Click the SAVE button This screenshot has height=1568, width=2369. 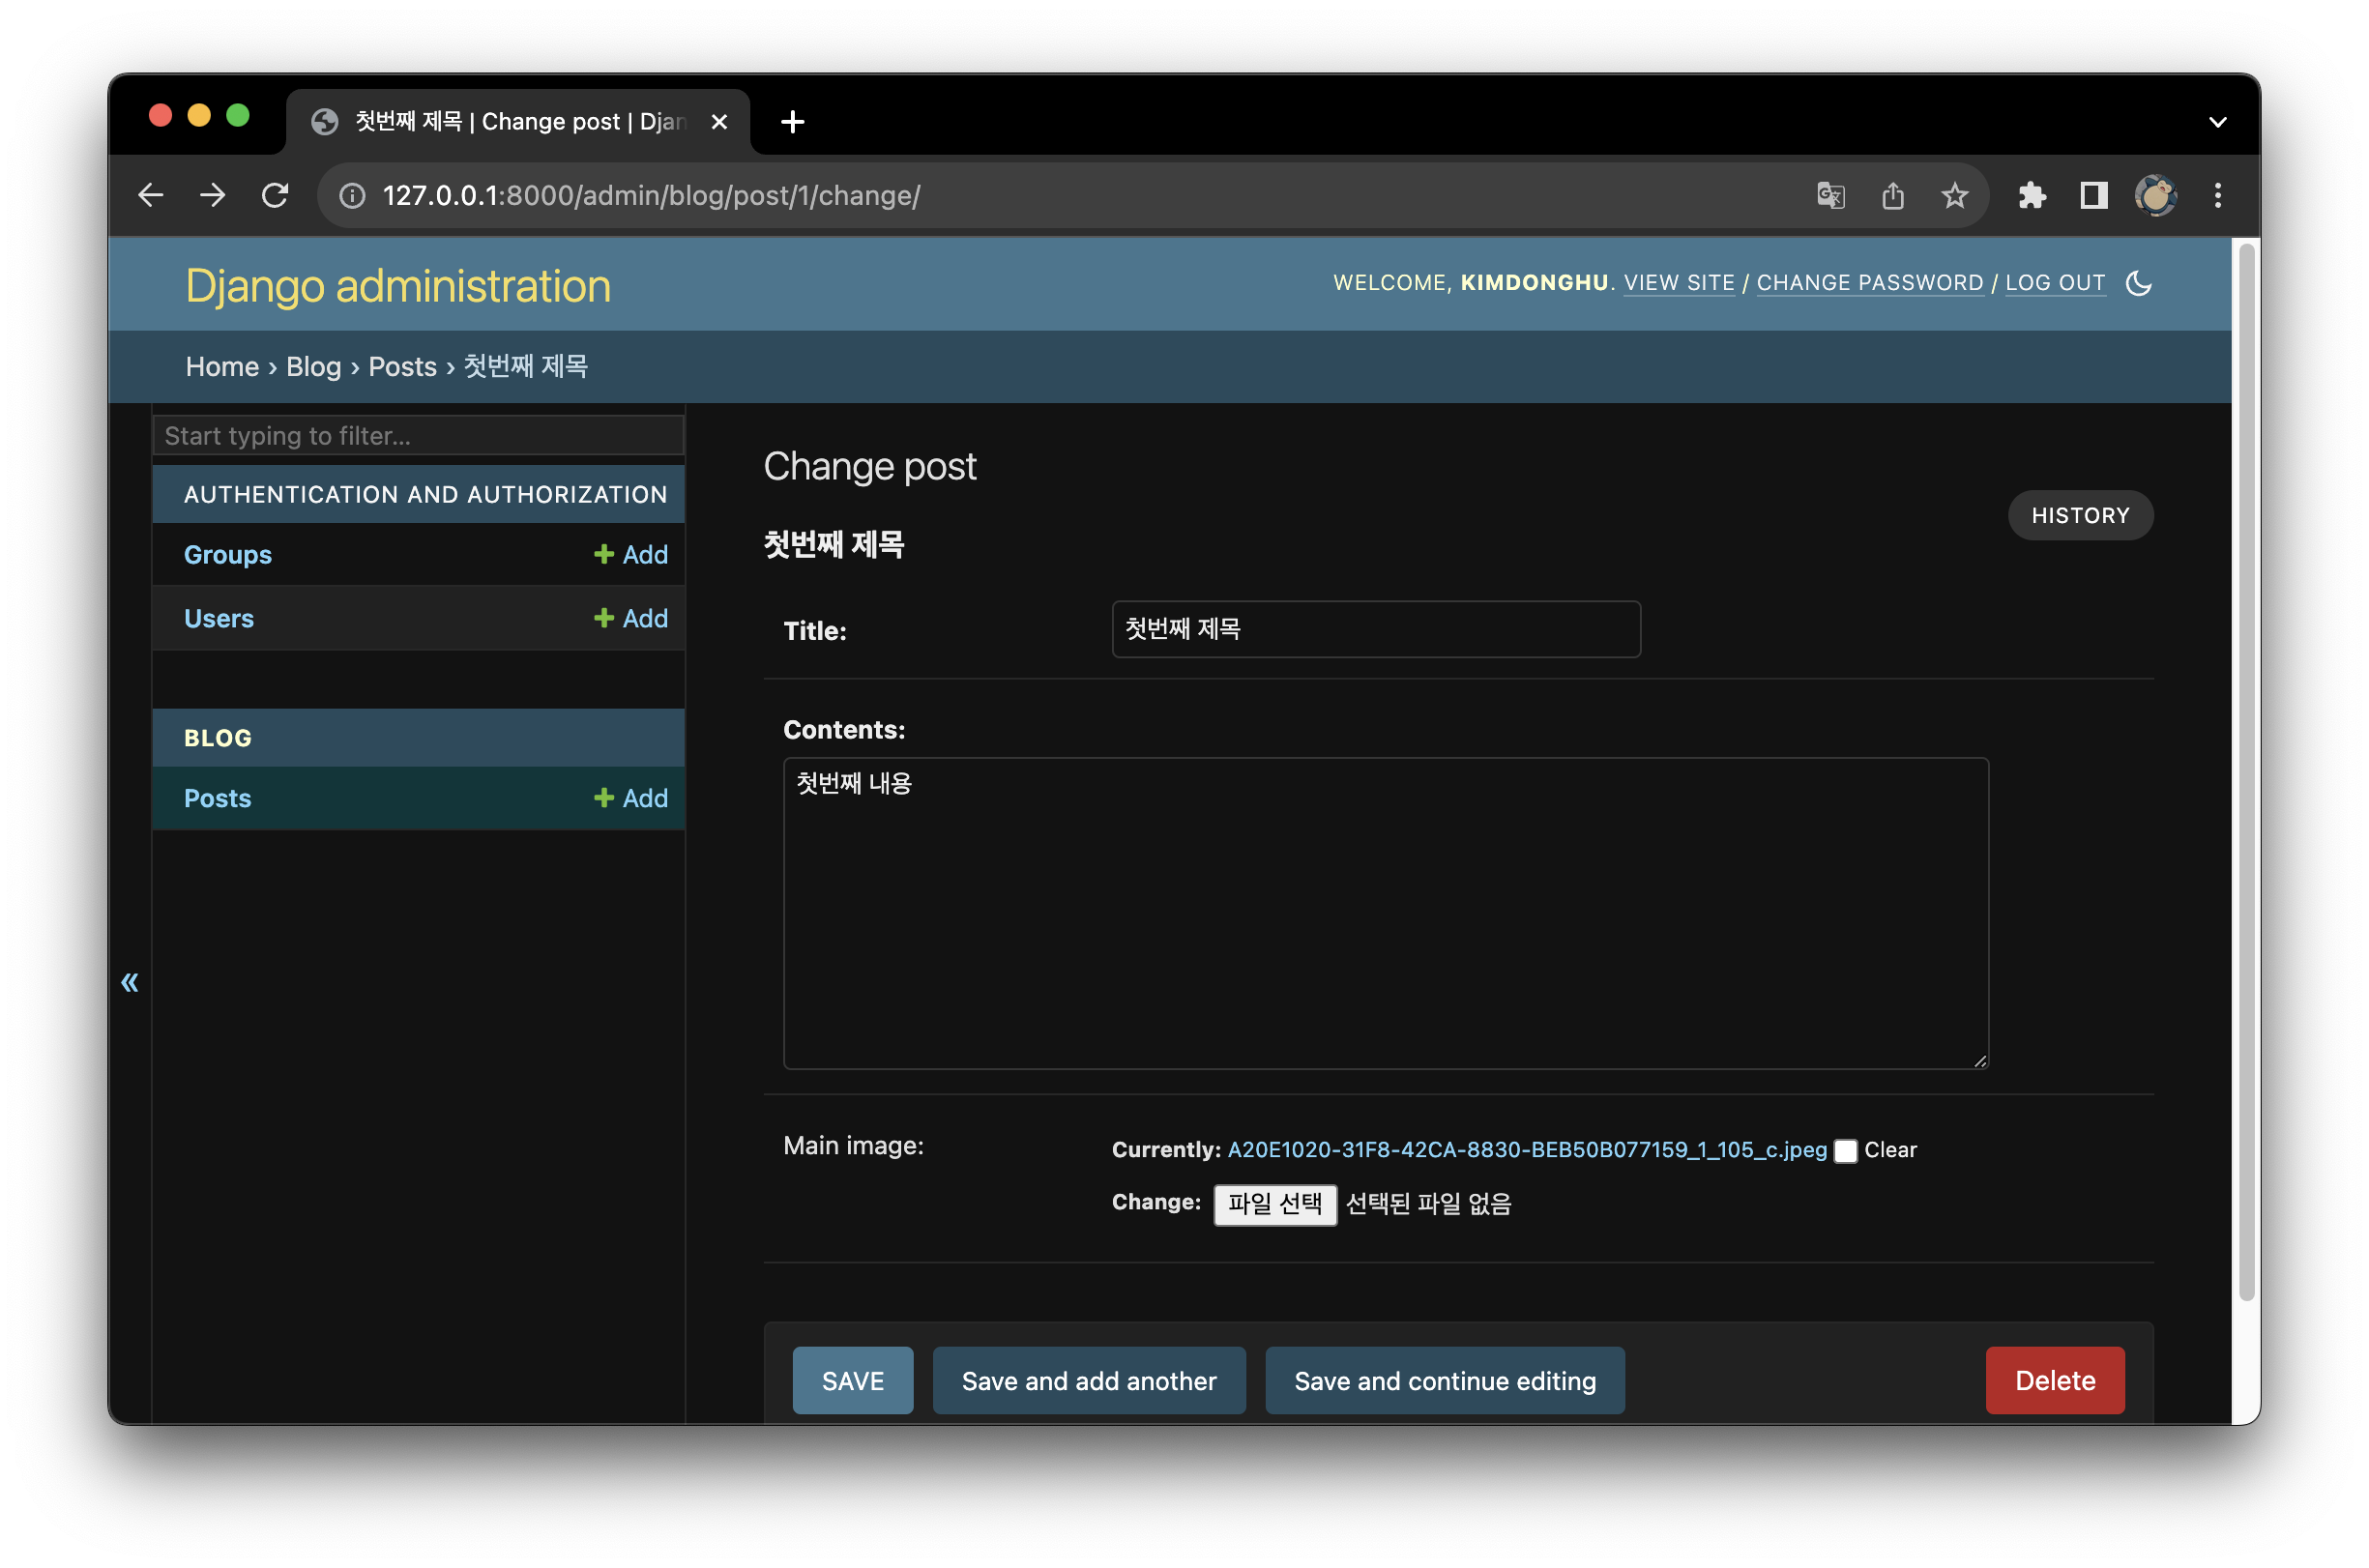852,1381
